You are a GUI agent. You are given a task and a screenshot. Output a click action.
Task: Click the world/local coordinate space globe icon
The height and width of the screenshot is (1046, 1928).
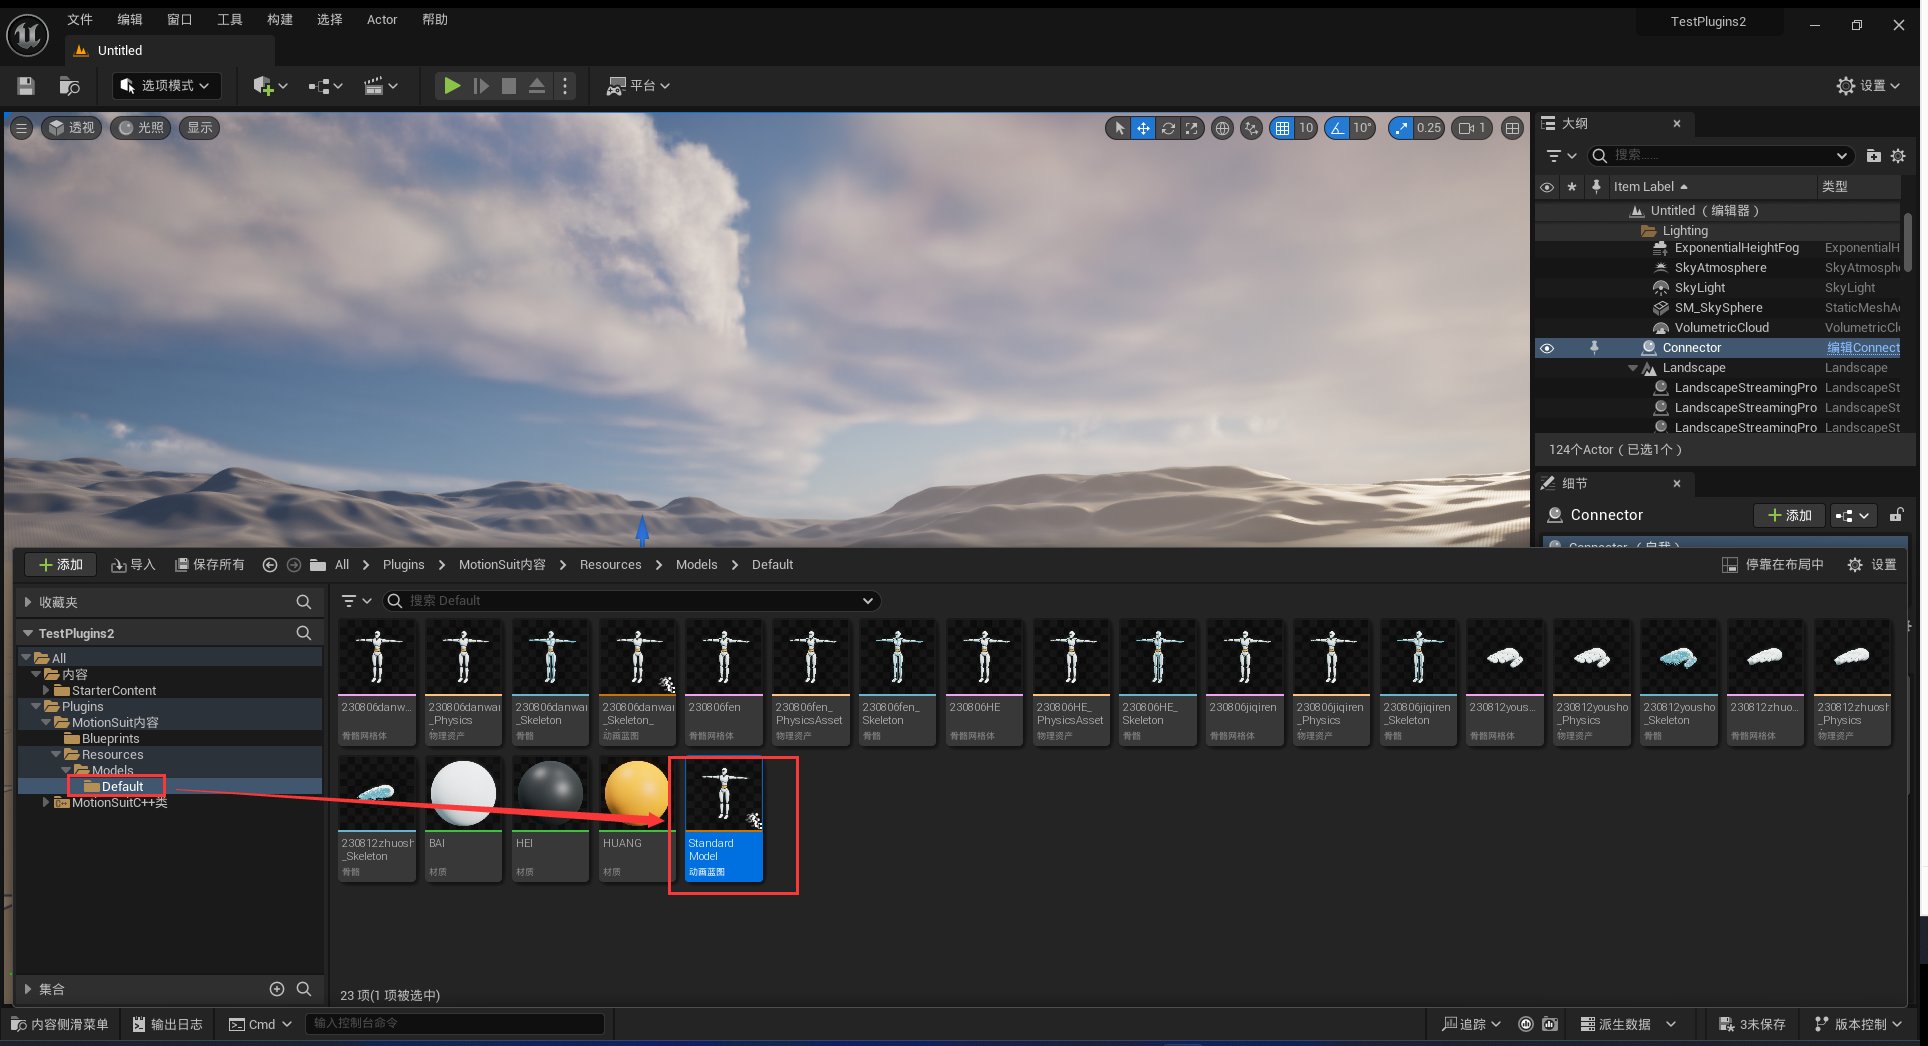pyautogui.click(x=1222, y=128)
